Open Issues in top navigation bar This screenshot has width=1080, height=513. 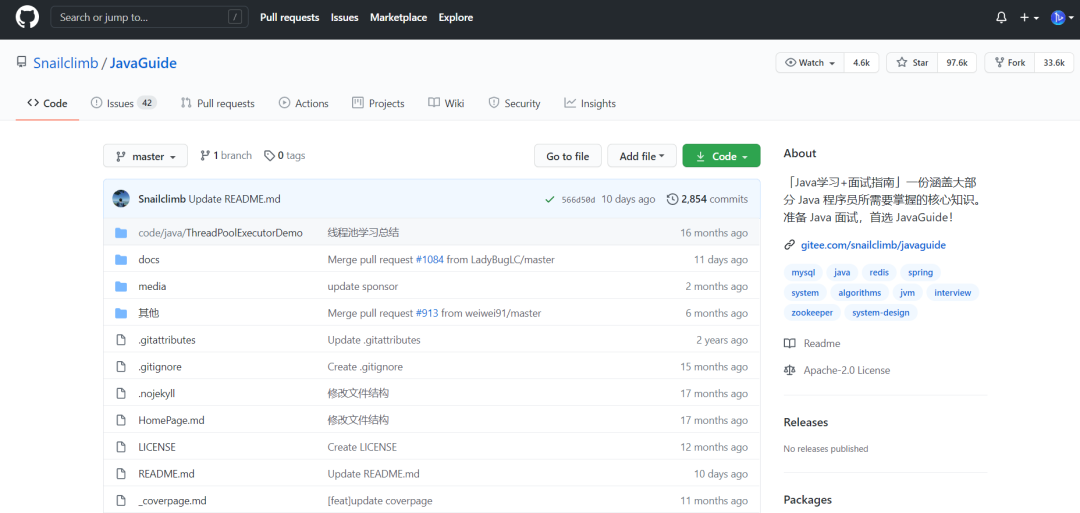[x=344, y=18]
